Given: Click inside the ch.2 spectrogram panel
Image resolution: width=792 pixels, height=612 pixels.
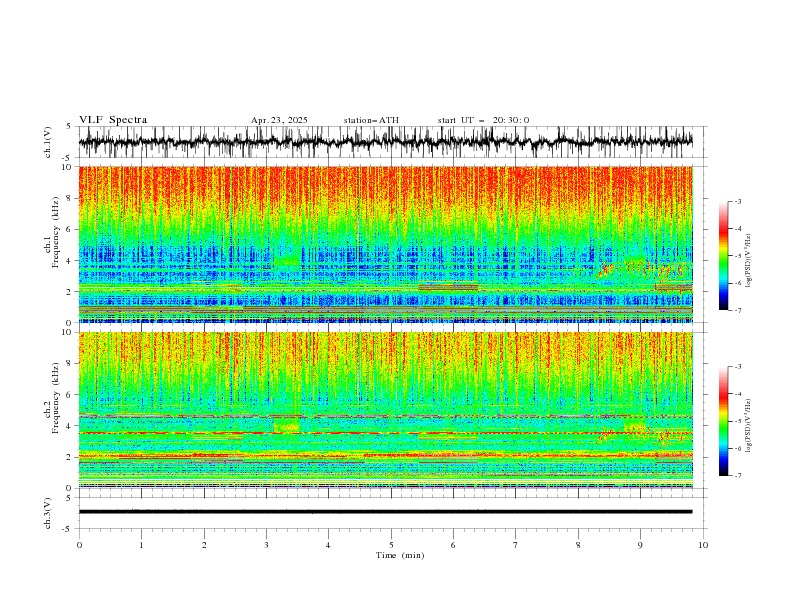Looking at the screenshot, I should (x=385, y=410).
